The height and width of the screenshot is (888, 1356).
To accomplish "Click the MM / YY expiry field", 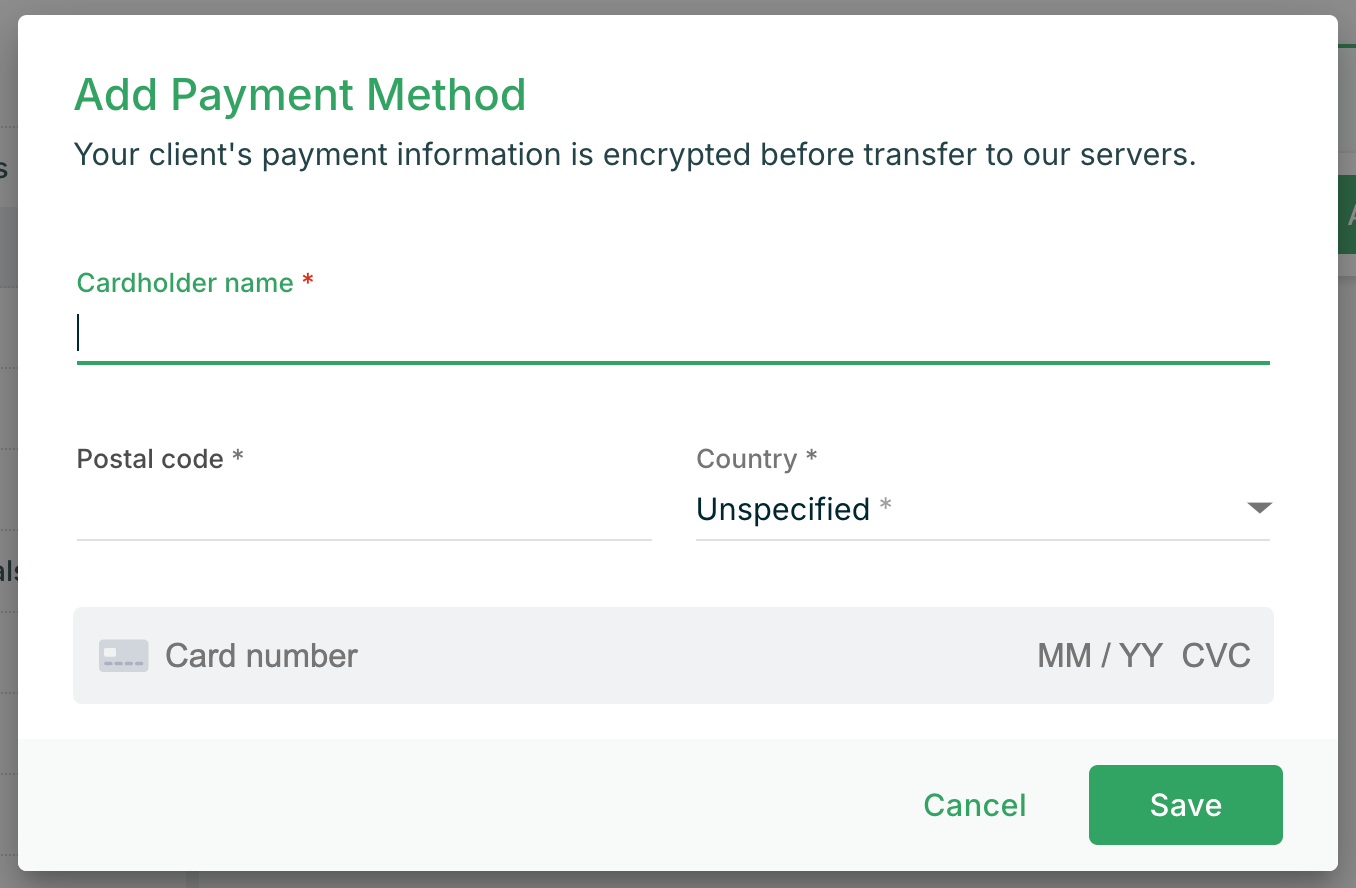I will coord(1100,656).
